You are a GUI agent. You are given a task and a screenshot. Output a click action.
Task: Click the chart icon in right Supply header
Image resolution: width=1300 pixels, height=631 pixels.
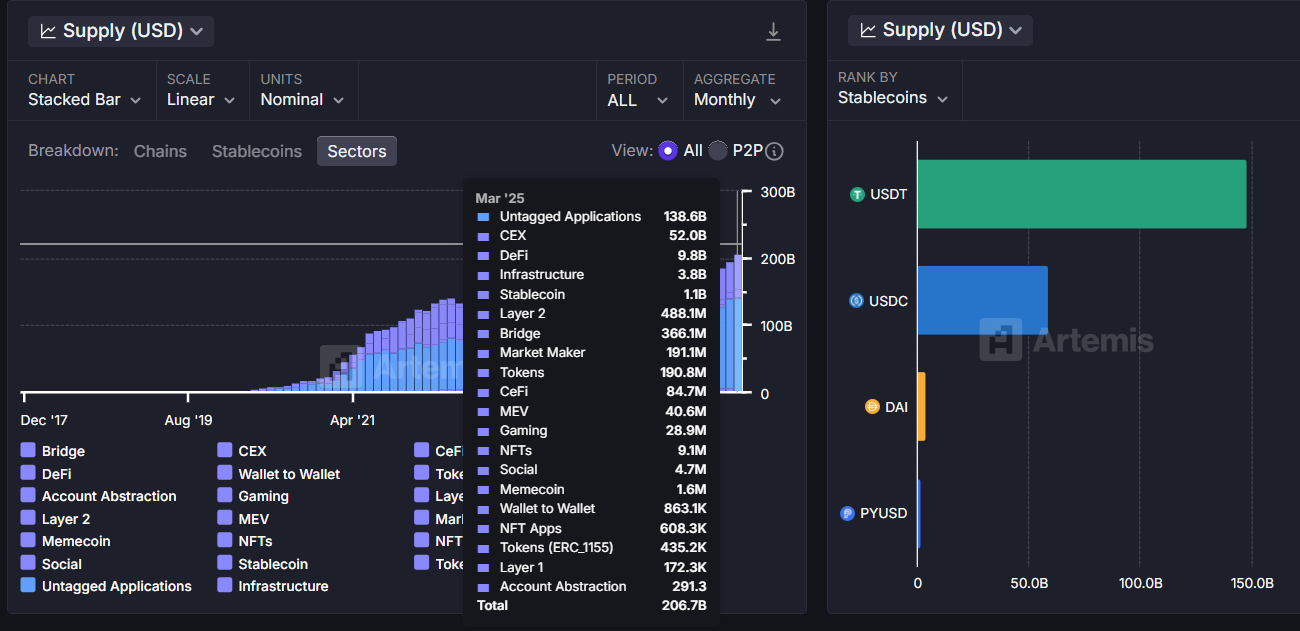(868, 30)
